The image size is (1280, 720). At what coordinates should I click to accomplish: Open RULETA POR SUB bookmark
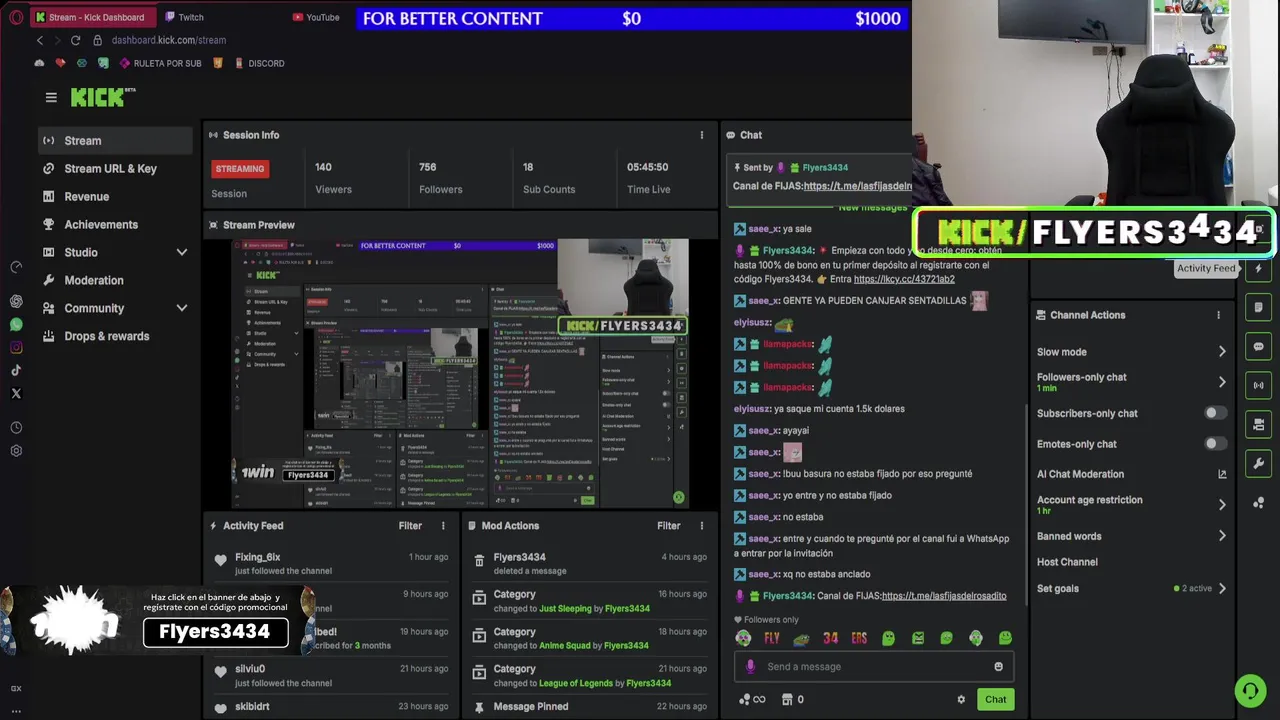click(160, 63)
